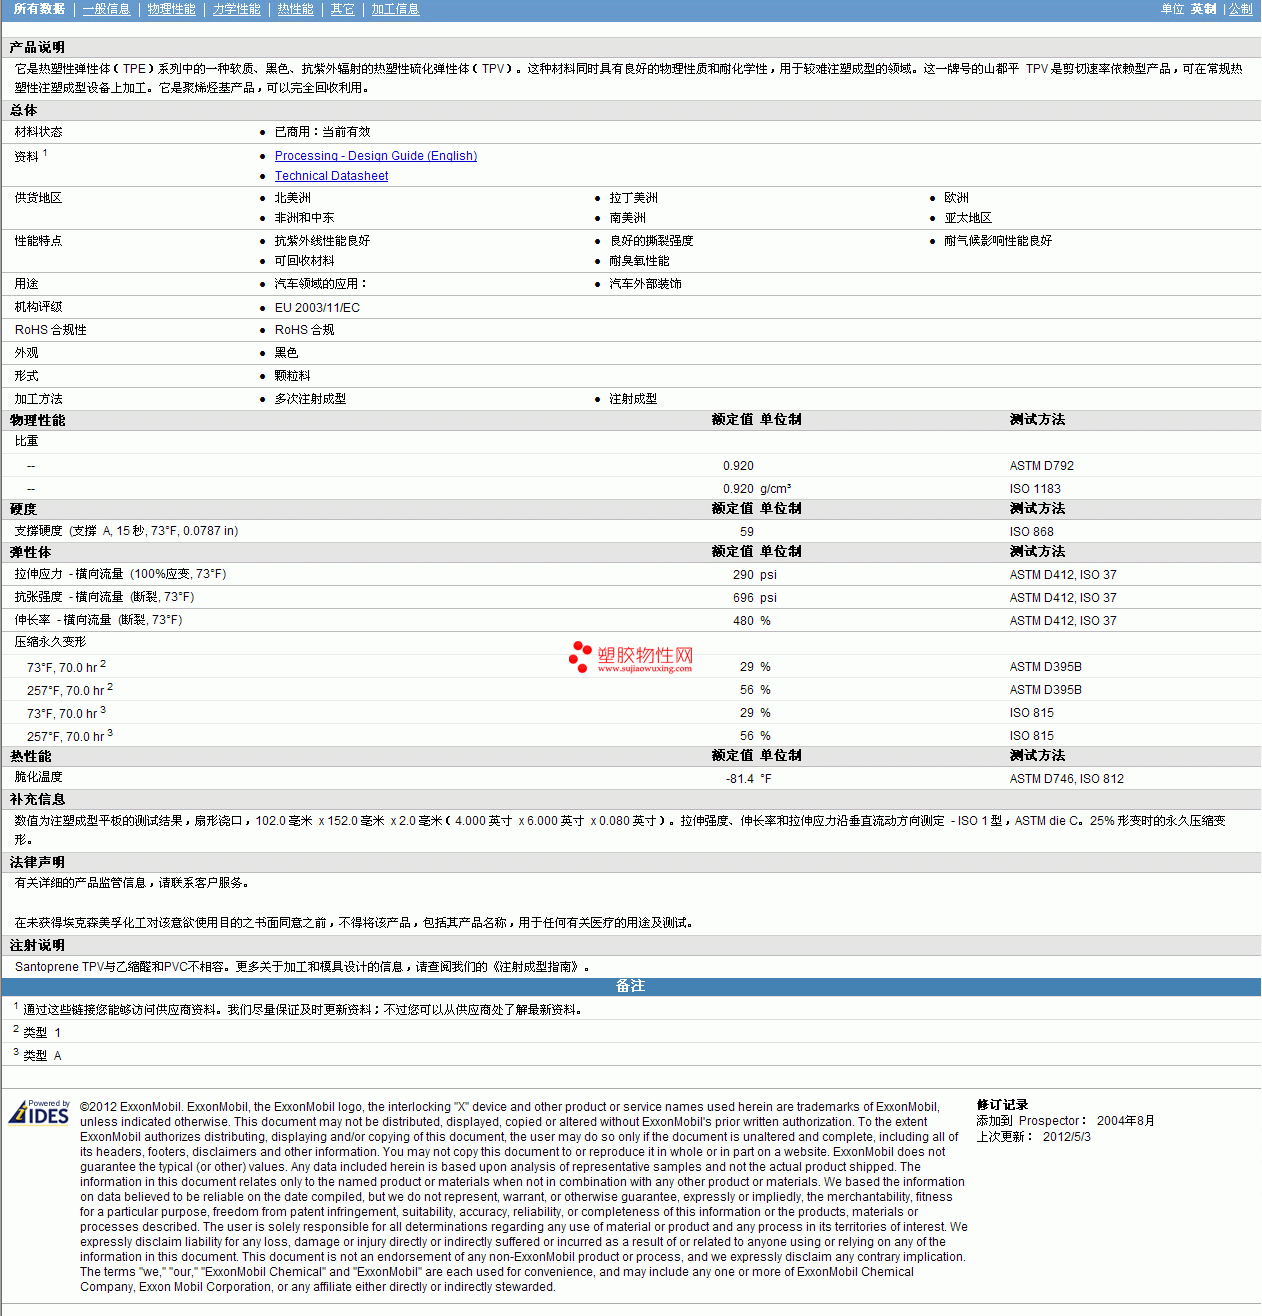Open the 所有数据 tab
This screenshot has width=1262, height=1316.
coord(39,9)
